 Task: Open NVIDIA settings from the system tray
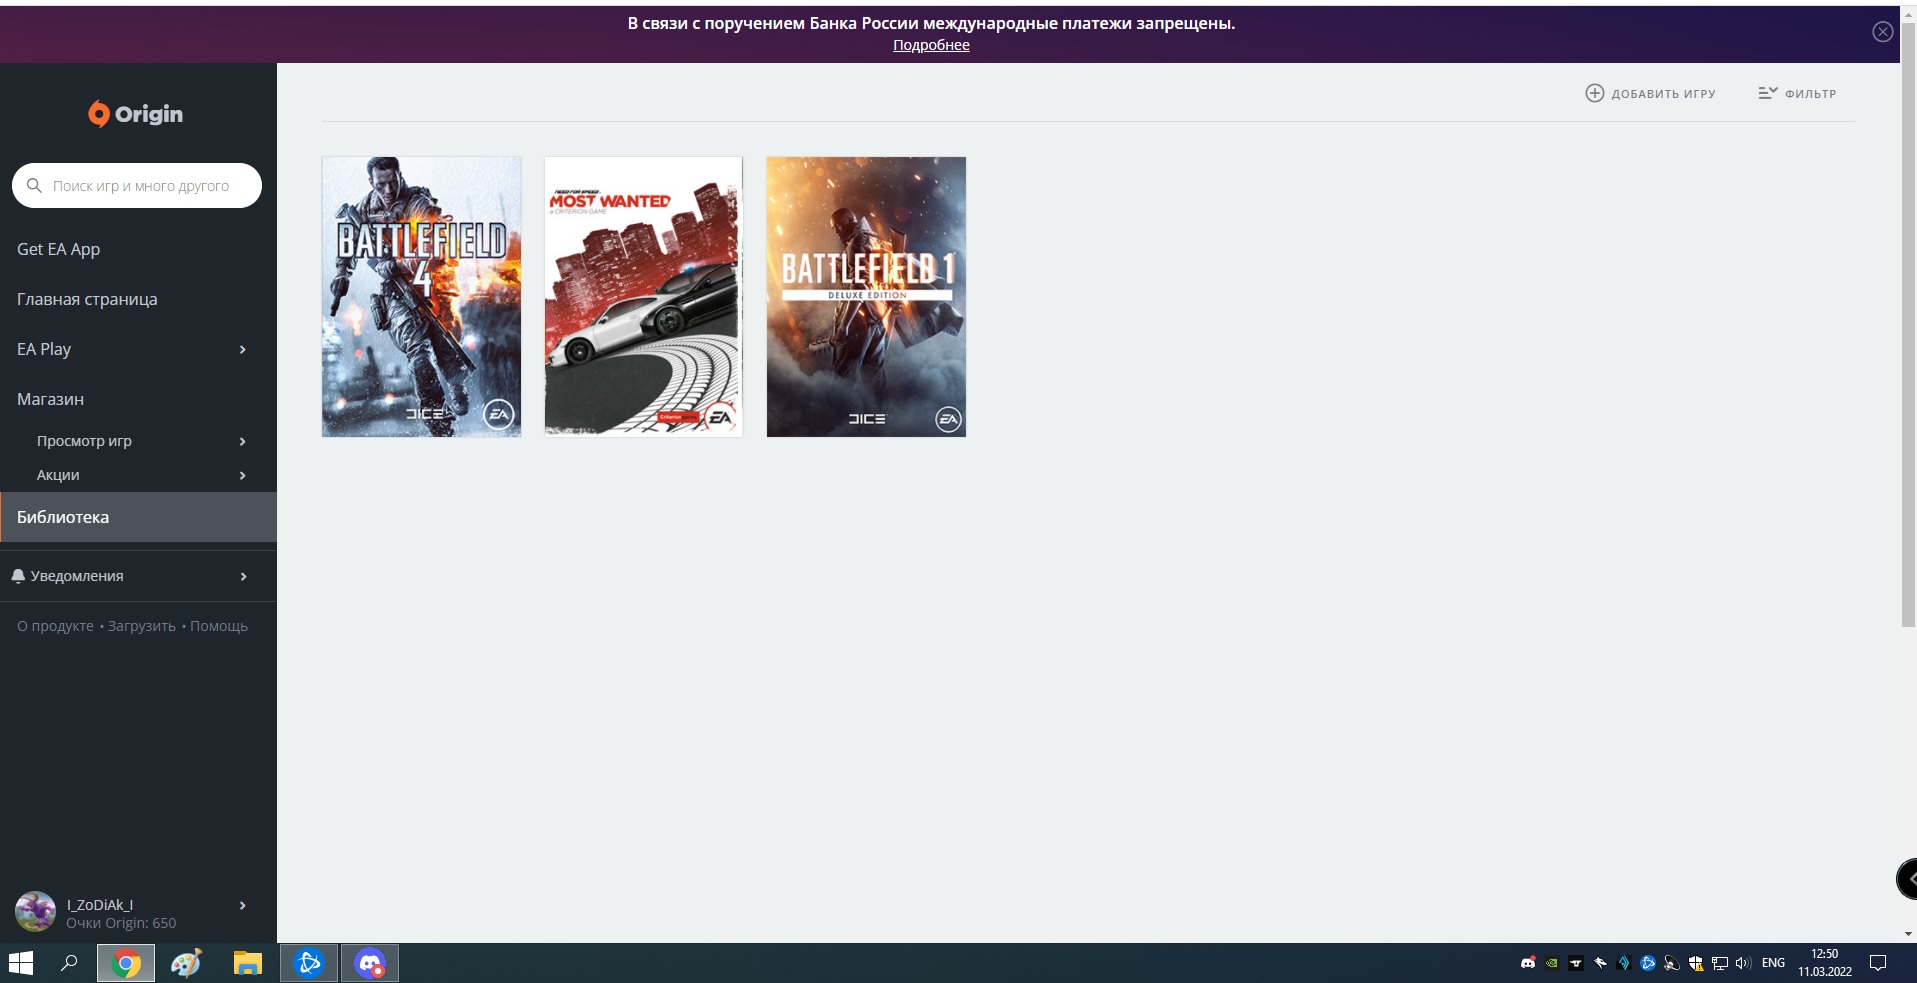click(x=1550, y=963)
